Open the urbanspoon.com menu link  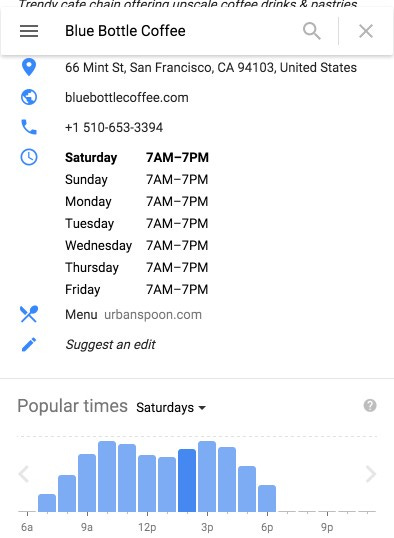pos(153,315)
